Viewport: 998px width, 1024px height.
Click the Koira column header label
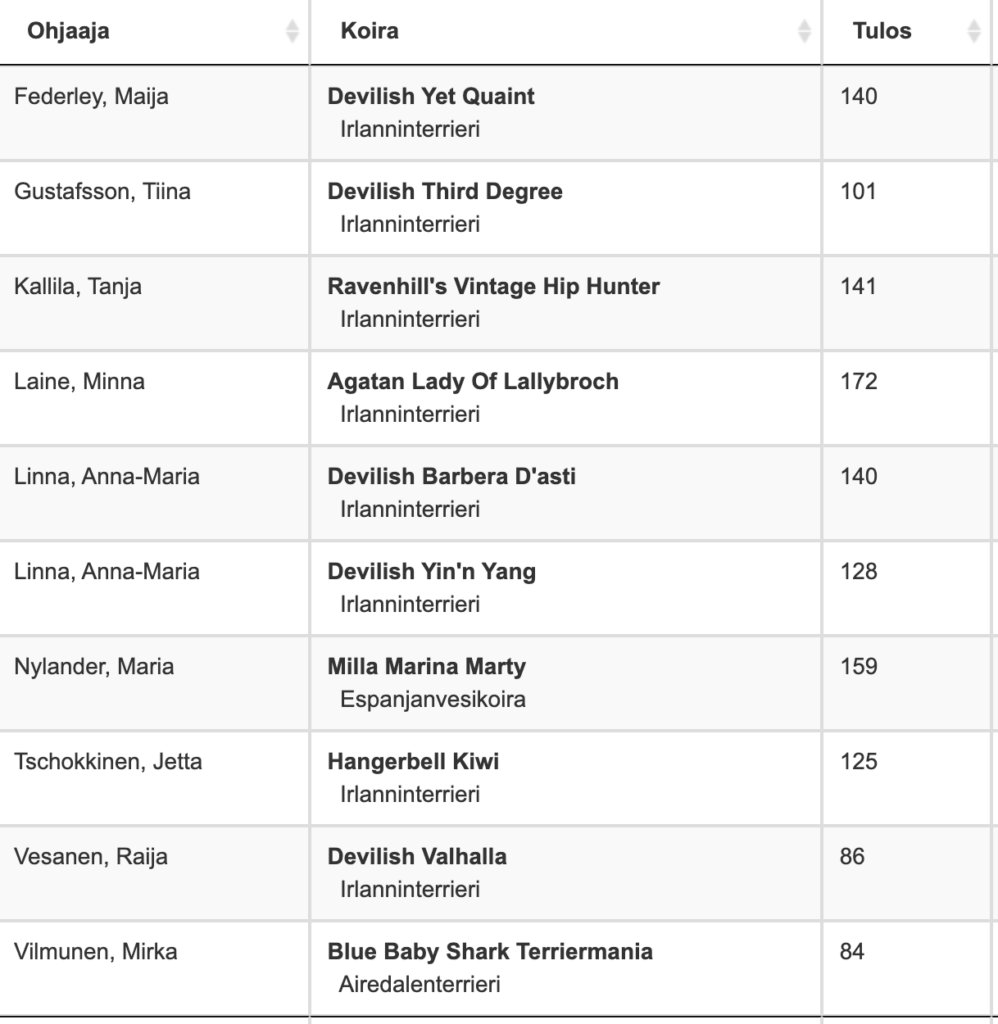tap(369, 31)
